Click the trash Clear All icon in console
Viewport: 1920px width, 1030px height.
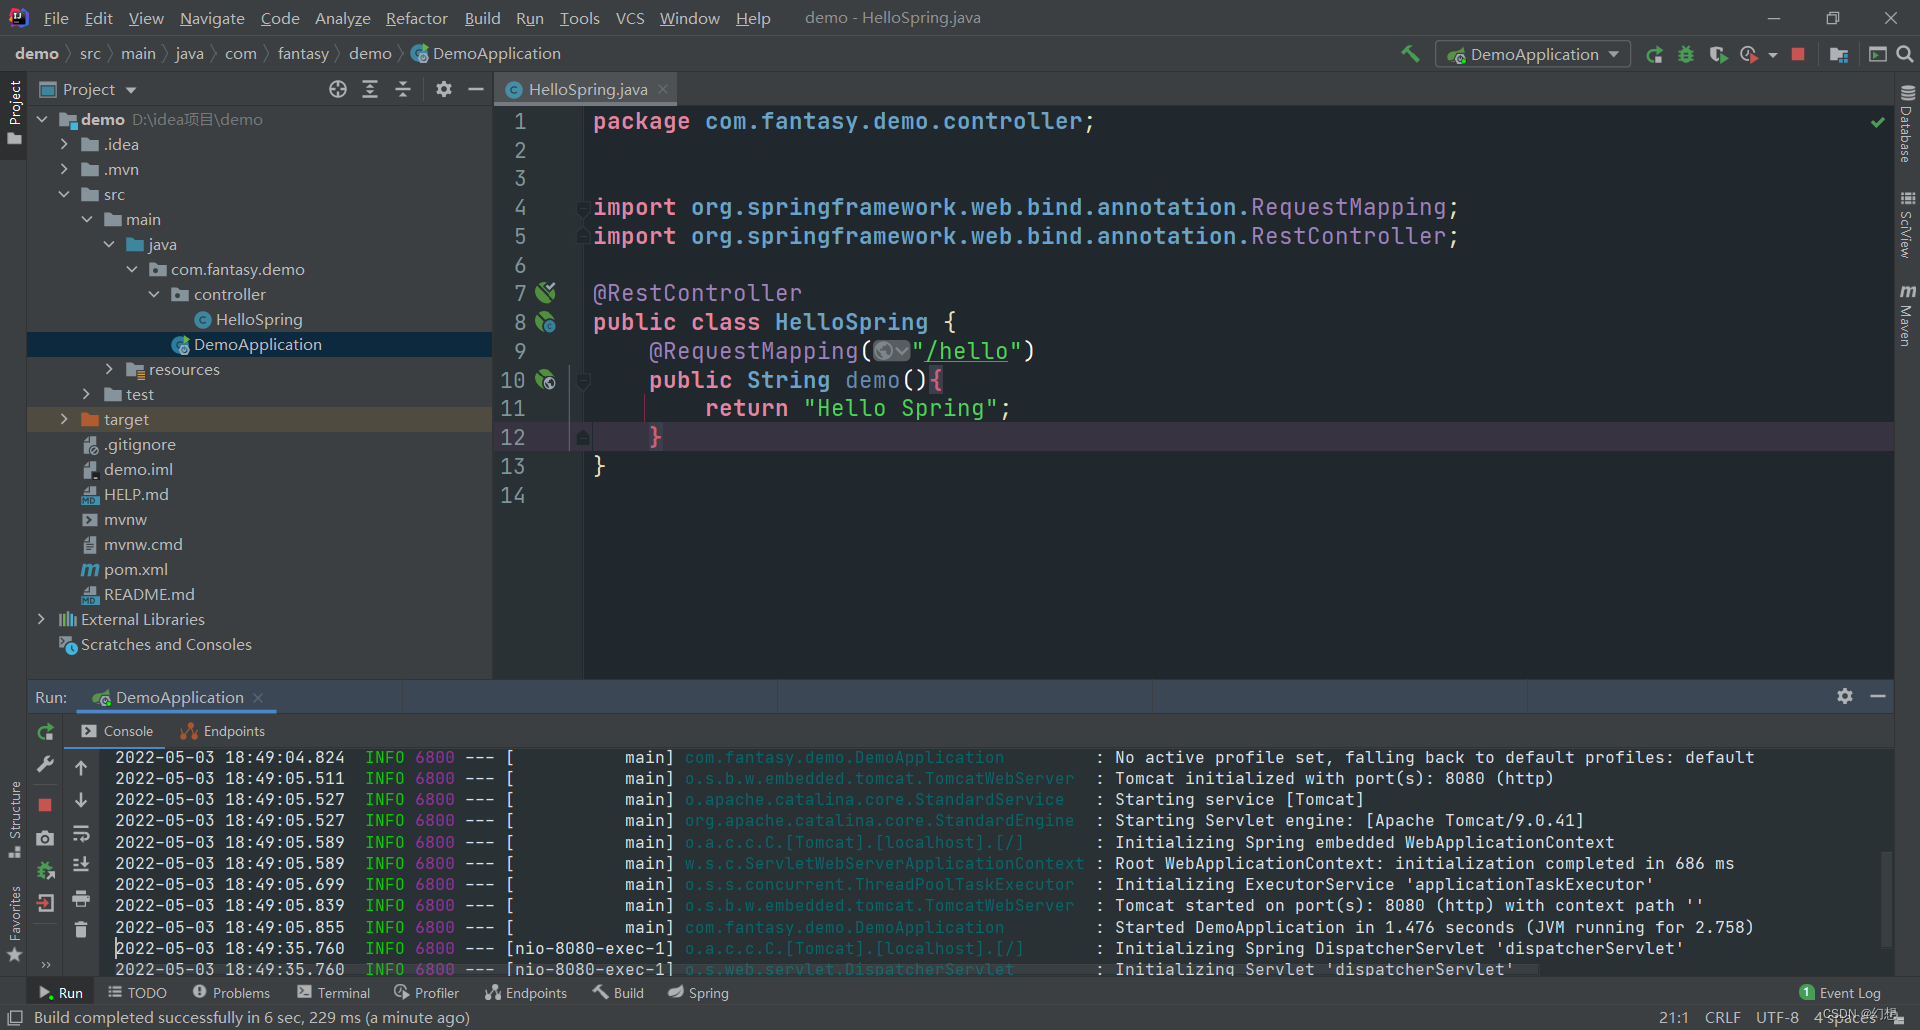coord(81,930)
